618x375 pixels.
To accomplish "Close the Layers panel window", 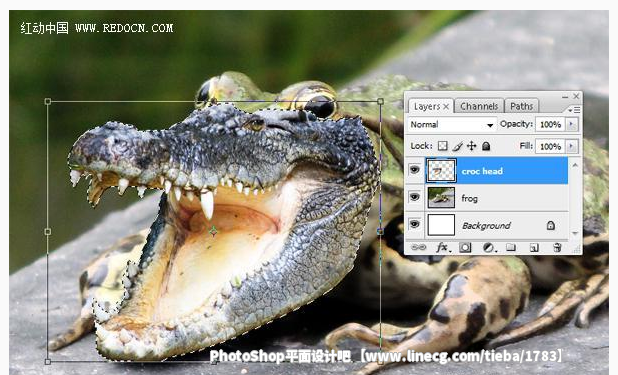I will tap(576, 96).
